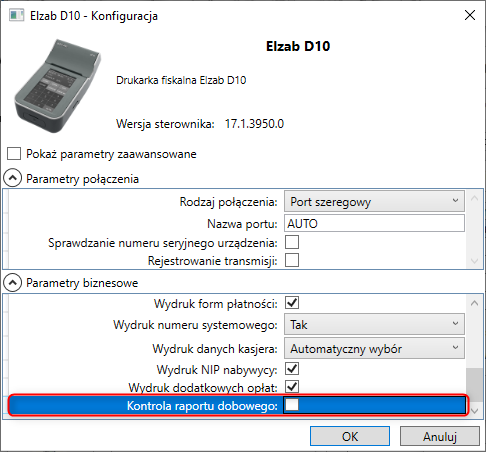
Task: Click the app icon in title bar
Action: click(x=16, y=15)
